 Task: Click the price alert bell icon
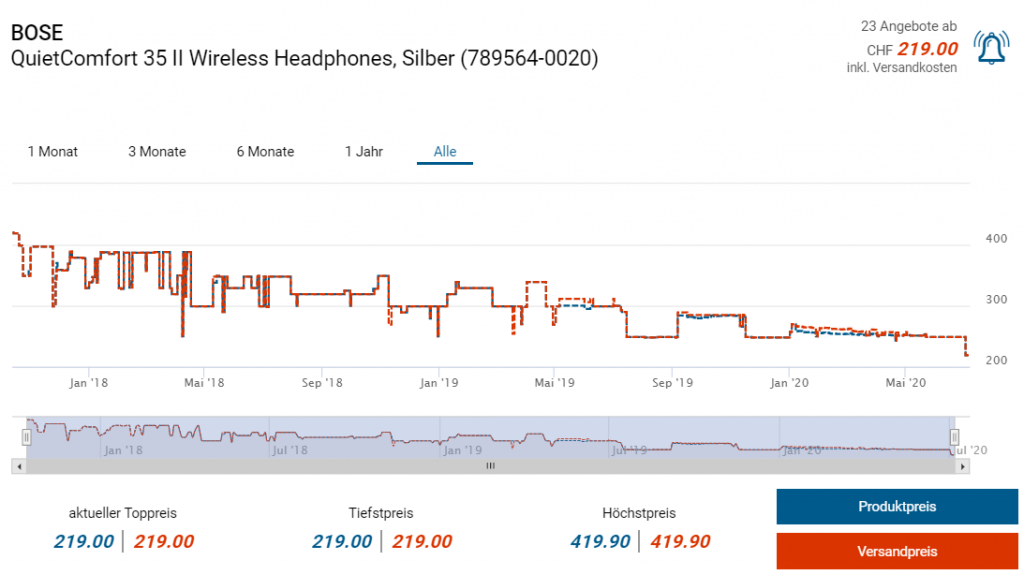pyautogui.click(x=991, y=48)
